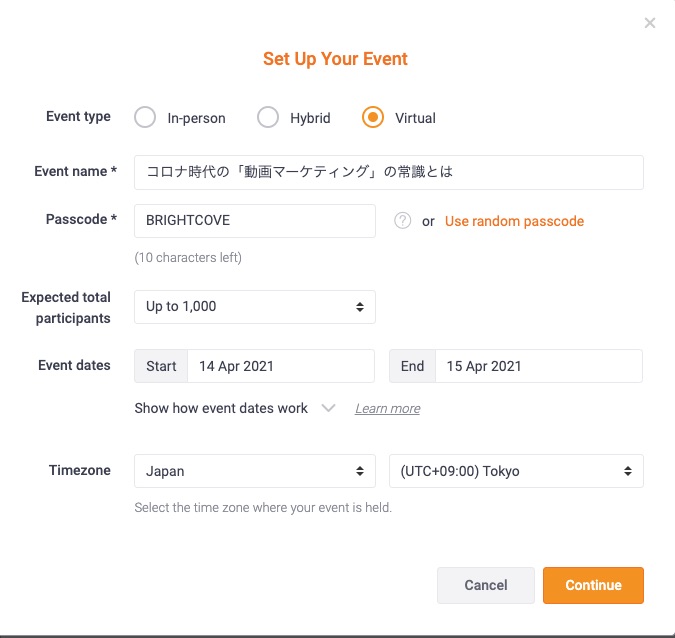This screenshot has height=638, width=675.
Task: Select the Virtual event type
Action: tap(373, 118)
